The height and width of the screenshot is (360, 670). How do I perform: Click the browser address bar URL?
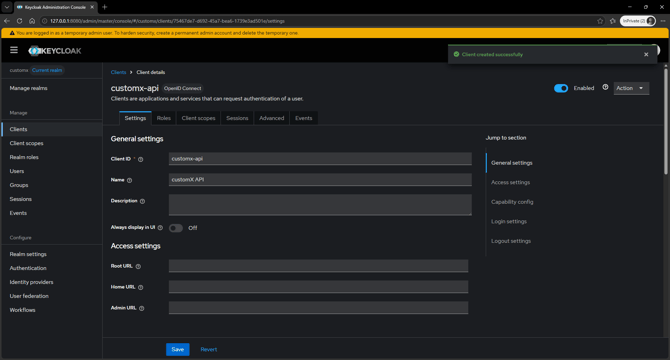coord(167,21)
